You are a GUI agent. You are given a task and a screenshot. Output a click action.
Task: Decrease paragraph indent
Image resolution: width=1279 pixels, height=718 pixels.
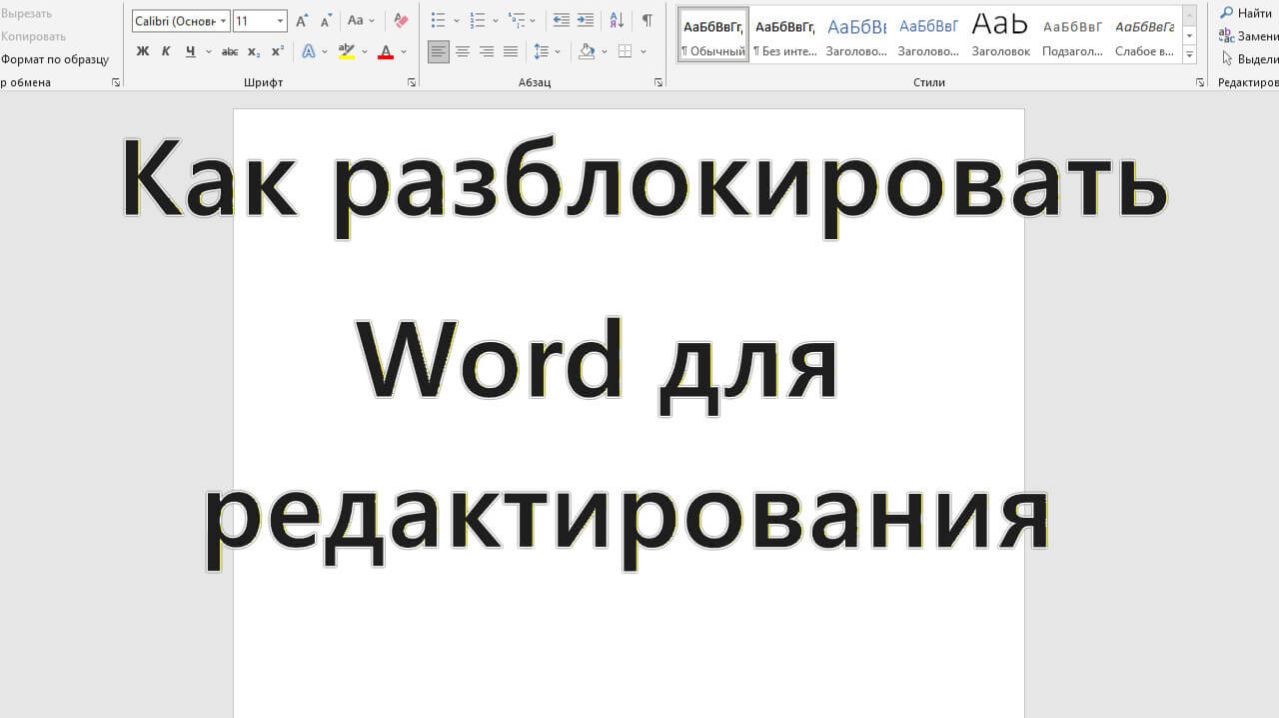(561, 20)
